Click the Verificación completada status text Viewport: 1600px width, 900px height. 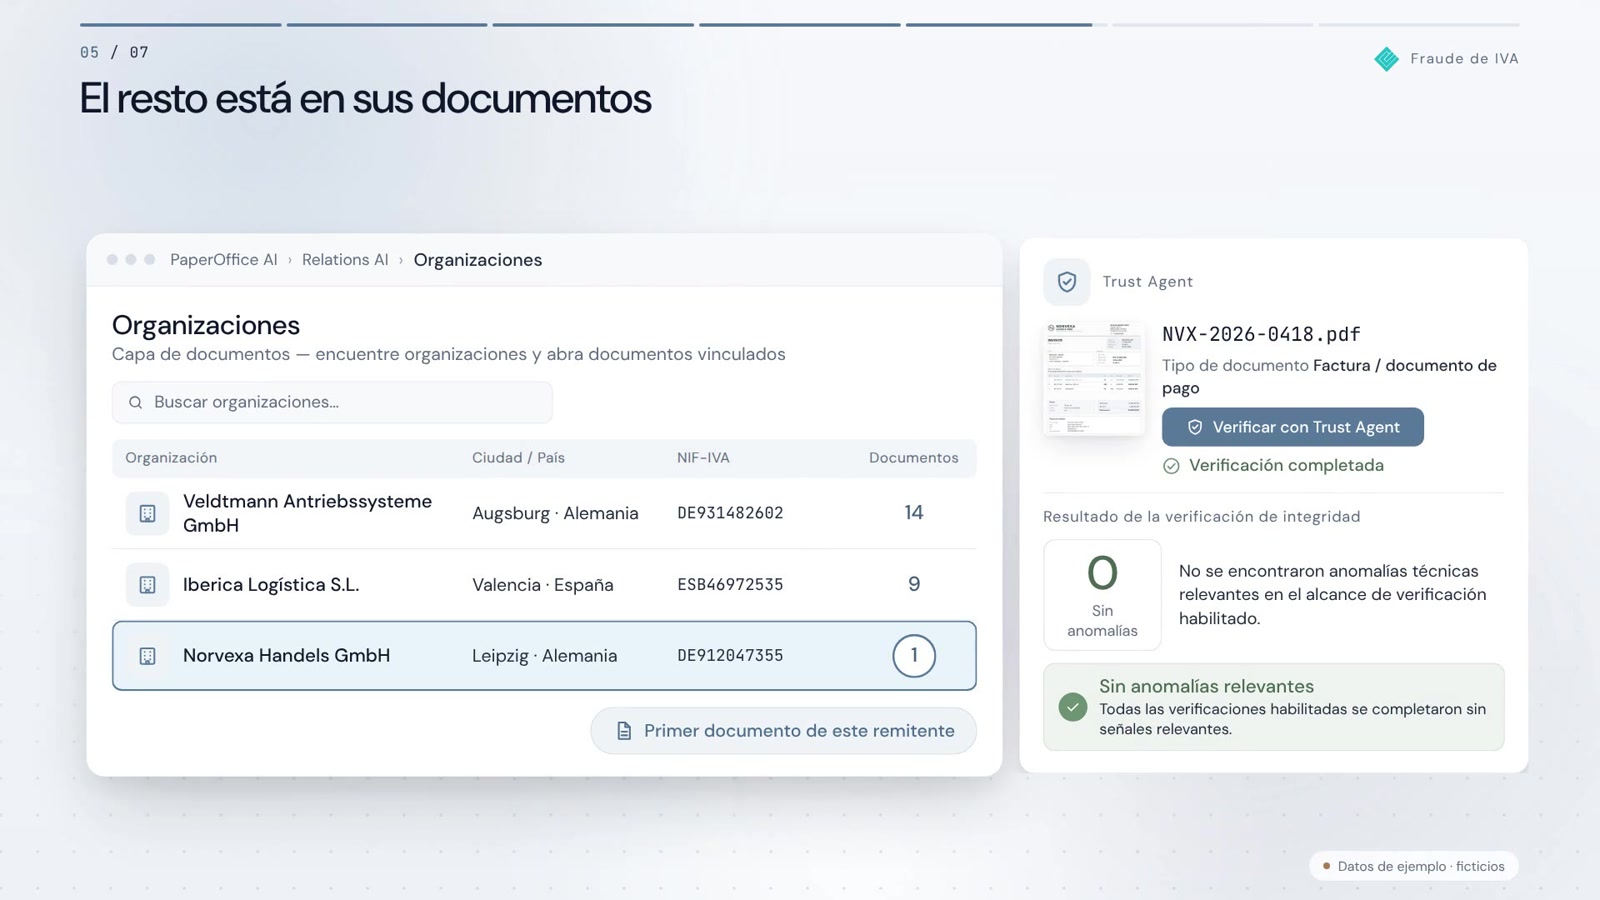coord(1286,466)
